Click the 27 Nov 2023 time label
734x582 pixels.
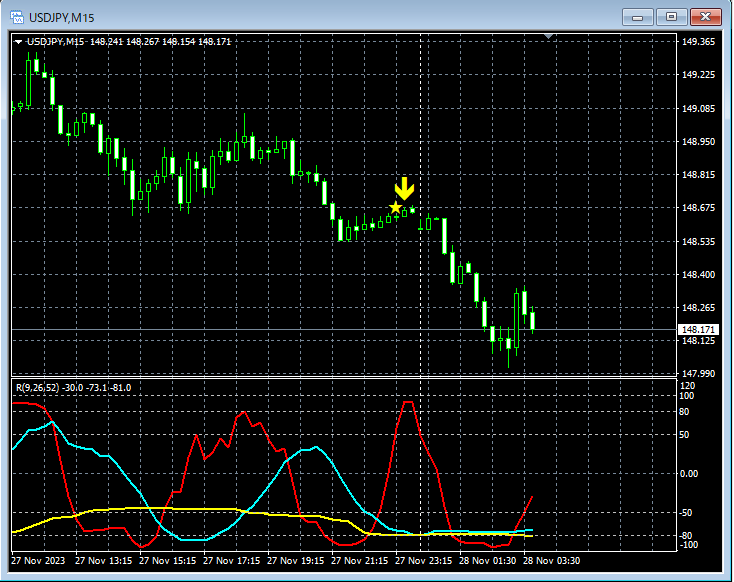pos(40,561)
